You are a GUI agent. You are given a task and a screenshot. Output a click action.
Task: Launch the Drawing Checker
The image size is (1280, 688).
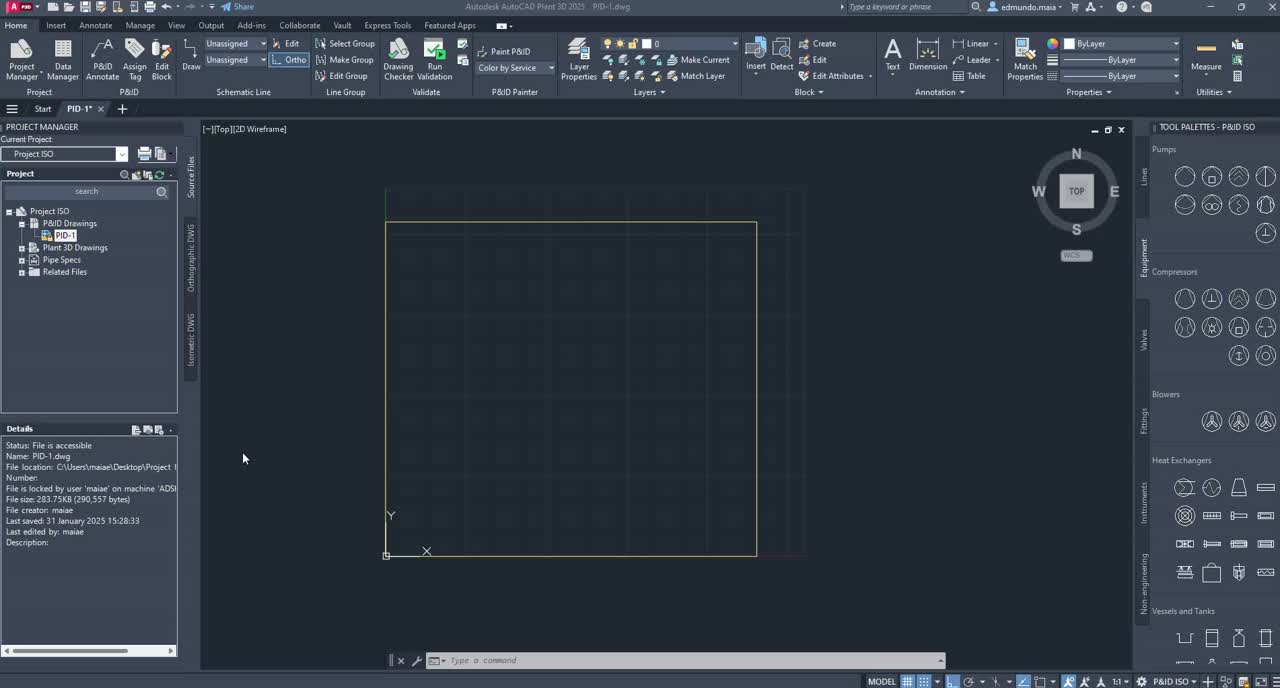[398, 58]
